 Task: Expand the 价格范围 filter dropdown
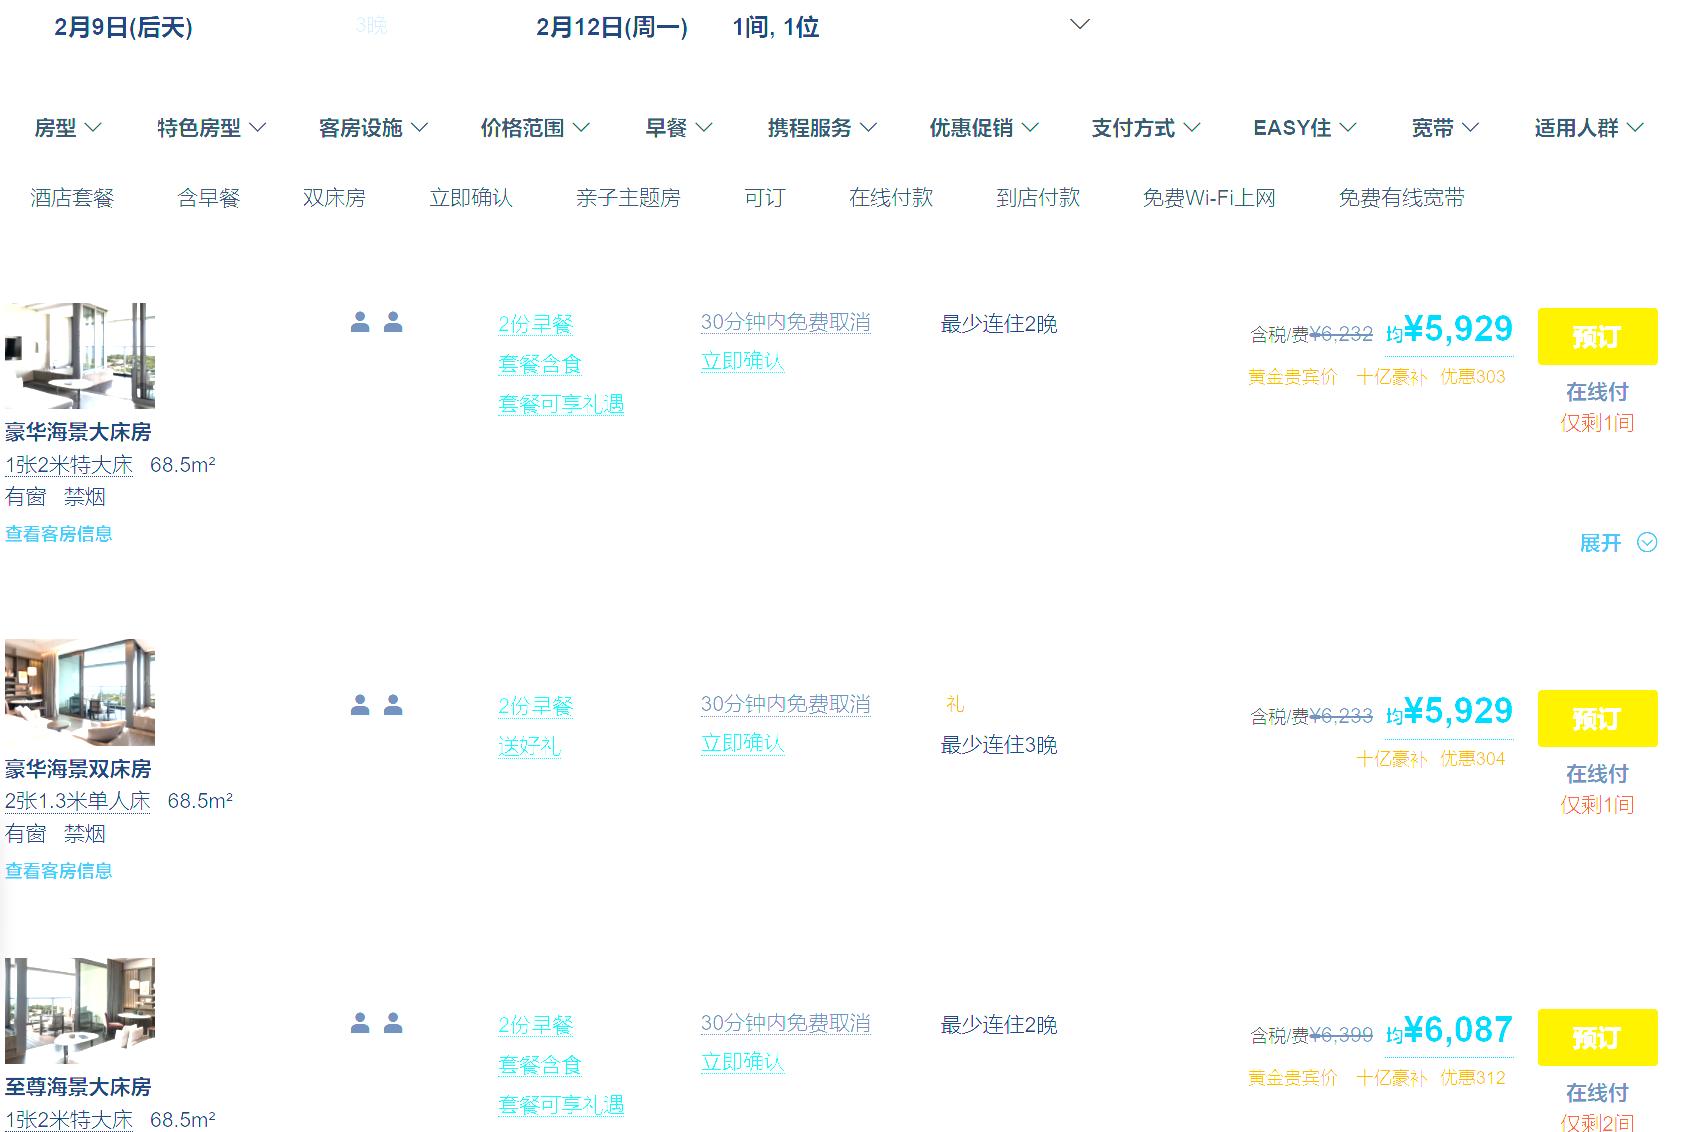[x=535, y=128]
